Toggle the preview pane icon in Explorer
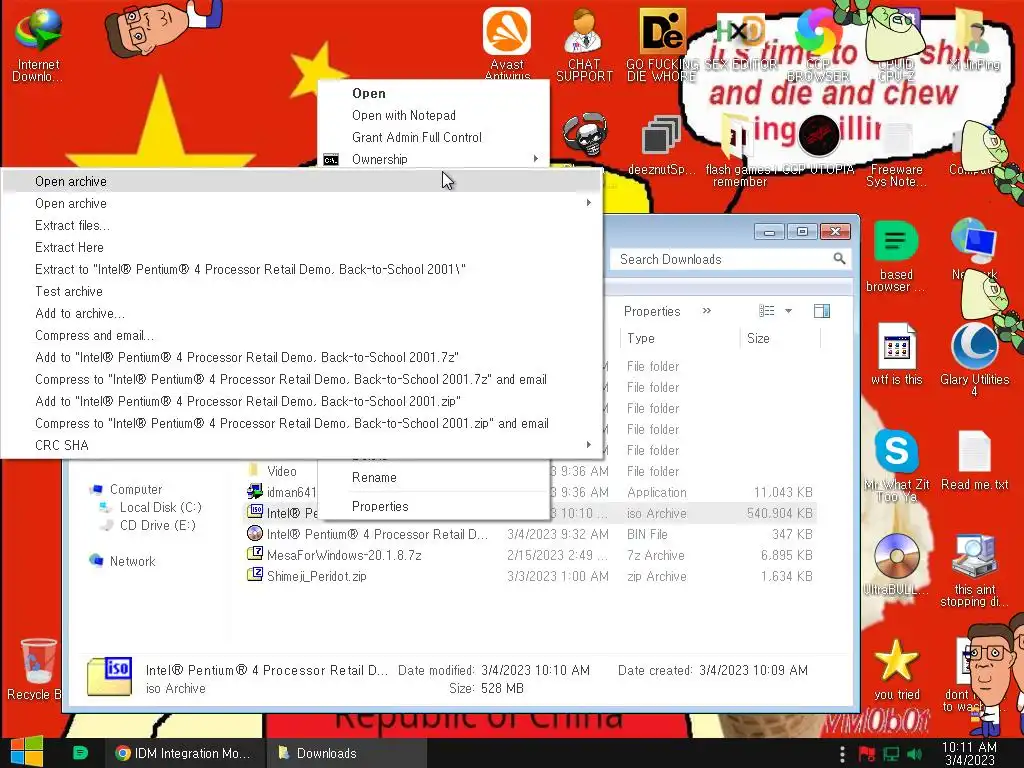Screen dimensions: 1024x768 pyautogui.click(x=822, y=311)
